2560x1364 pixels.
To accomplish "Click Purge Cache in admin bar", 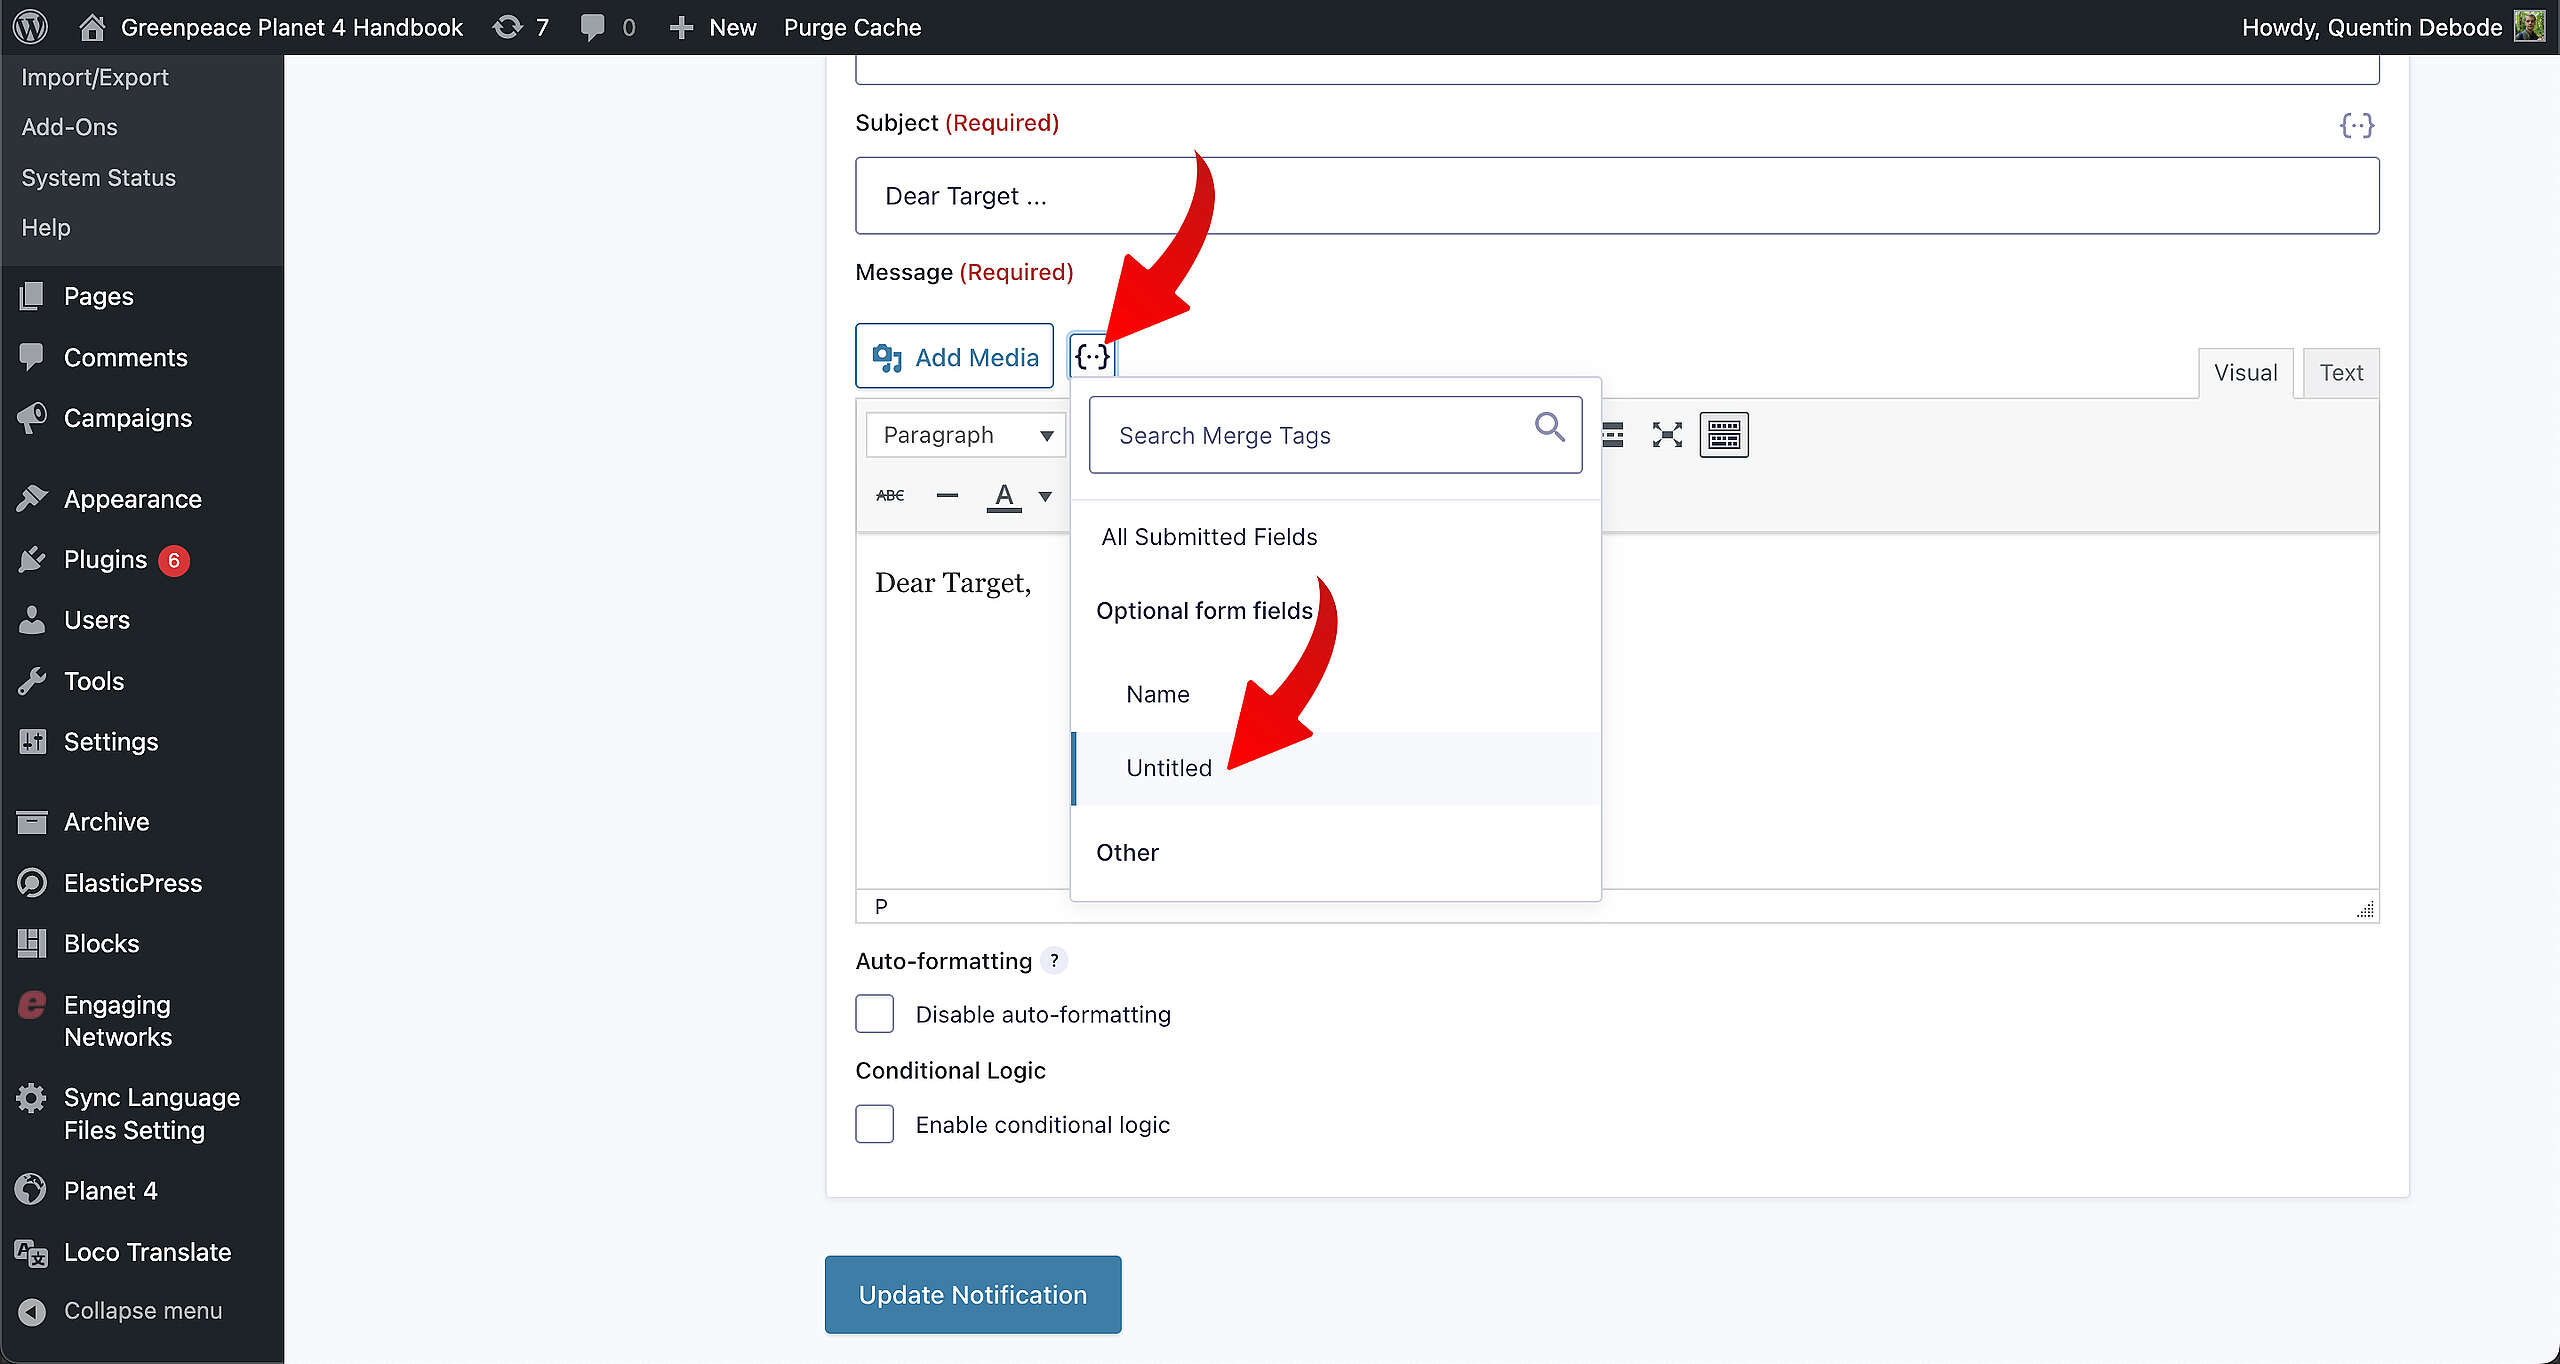I will (x=852, y=27).
